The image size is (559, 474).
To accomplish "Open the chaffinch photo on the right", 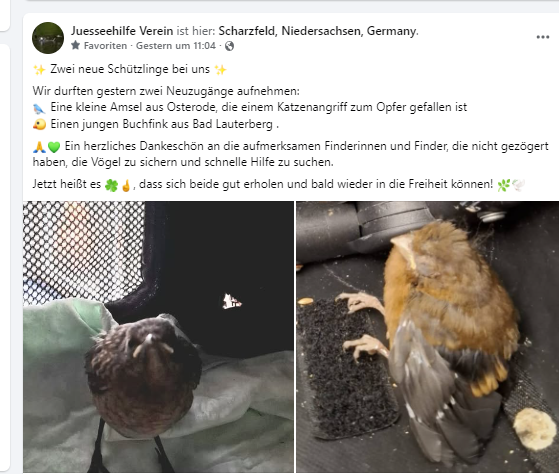I will (427, 337).
